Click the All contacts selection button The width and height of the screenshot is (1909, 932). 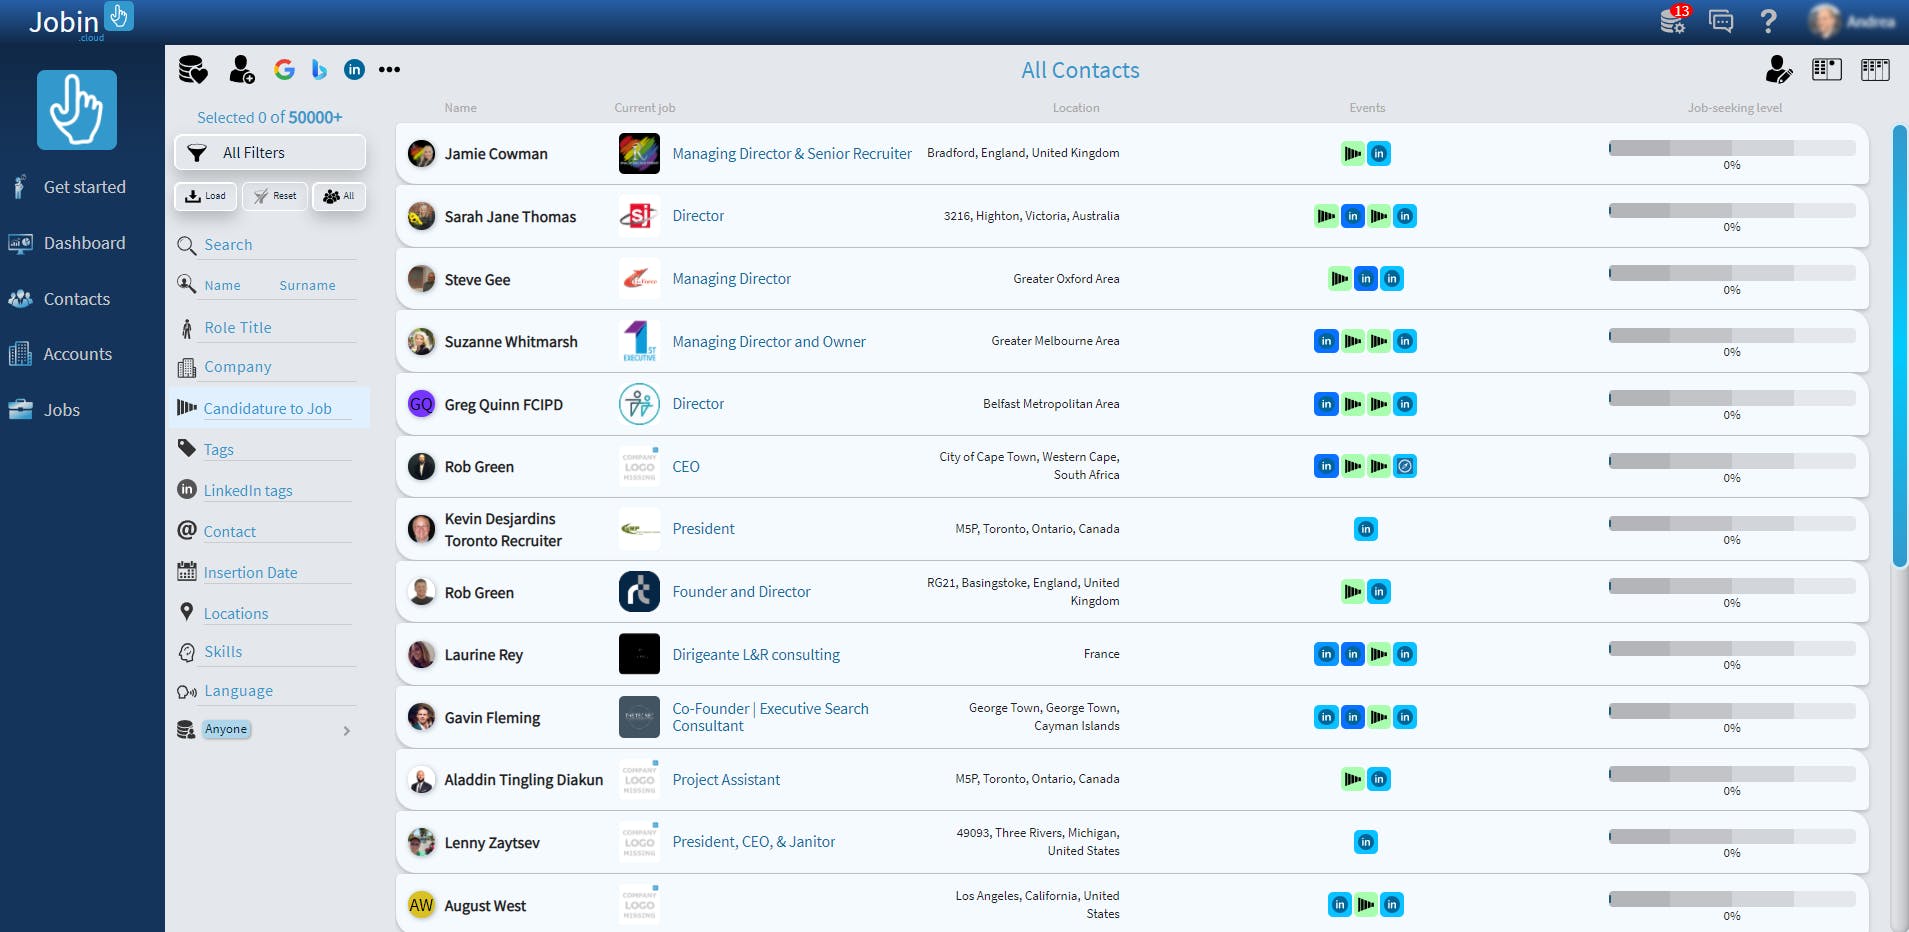click(339, 196)
